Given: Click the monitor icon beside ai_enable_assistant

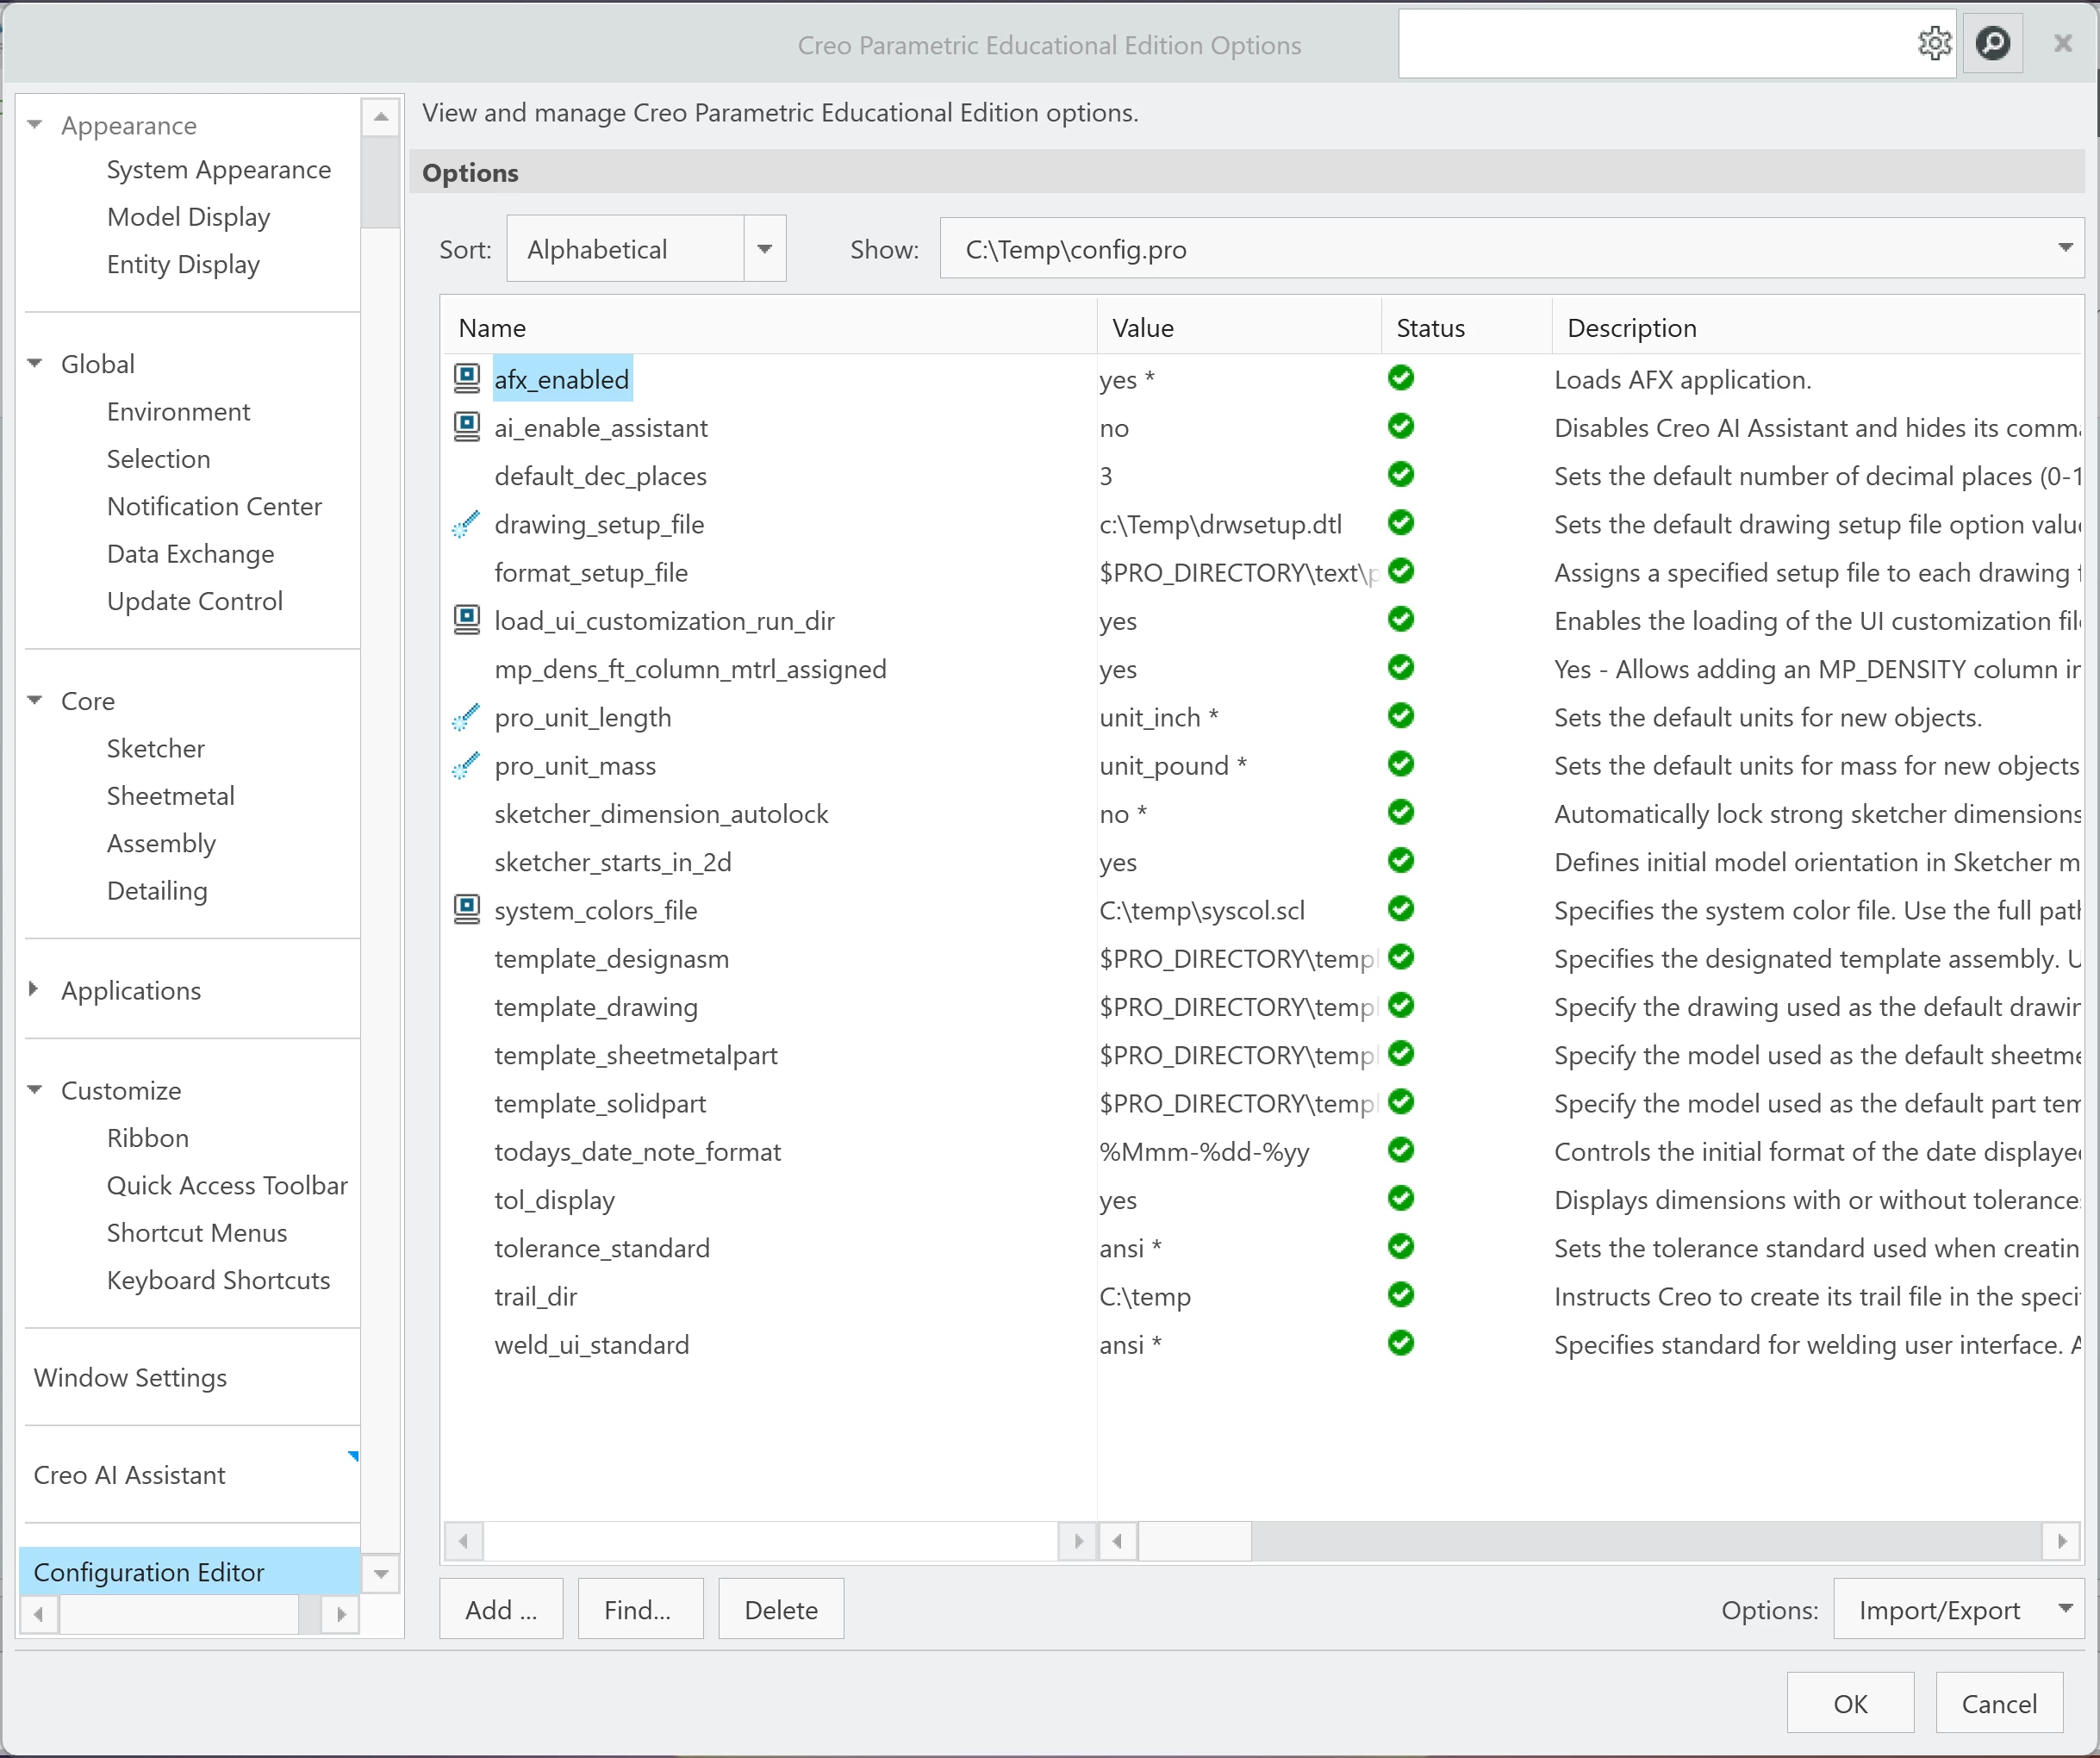Looking at the screenshot, I should (466, 426).
